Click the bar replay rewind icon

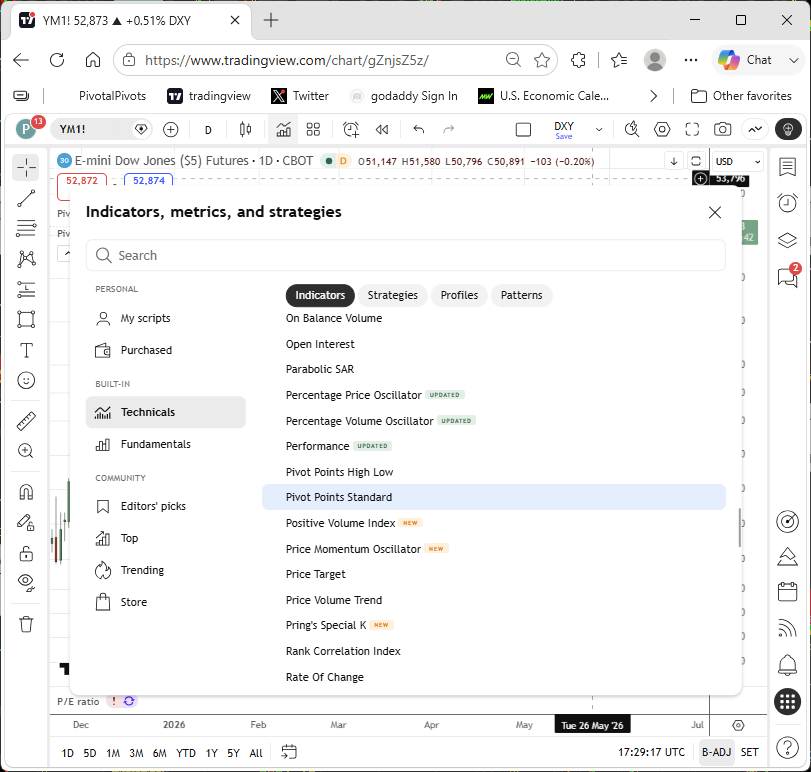click(x=382, y=129)
